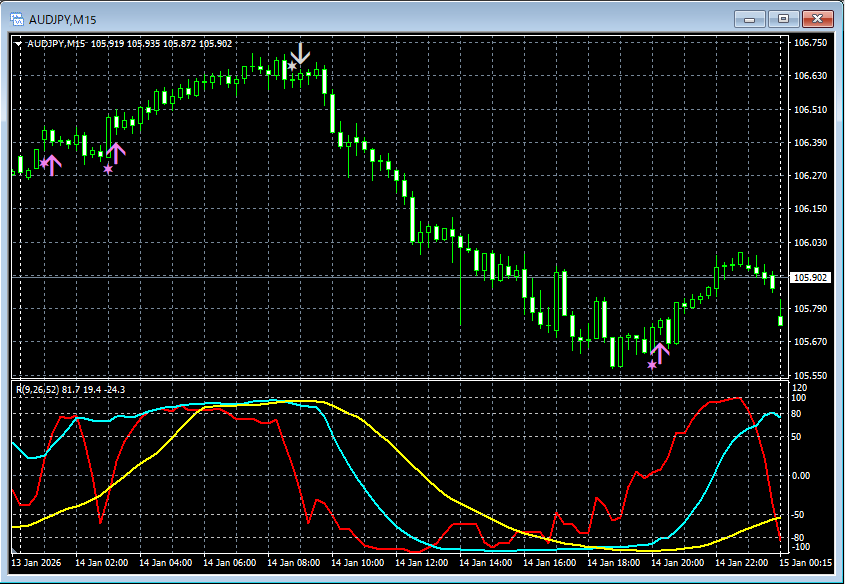Open the small triangle menu beside AUDJPY,M15
This screenshot has width=846, height=584.
click(19, 43)
